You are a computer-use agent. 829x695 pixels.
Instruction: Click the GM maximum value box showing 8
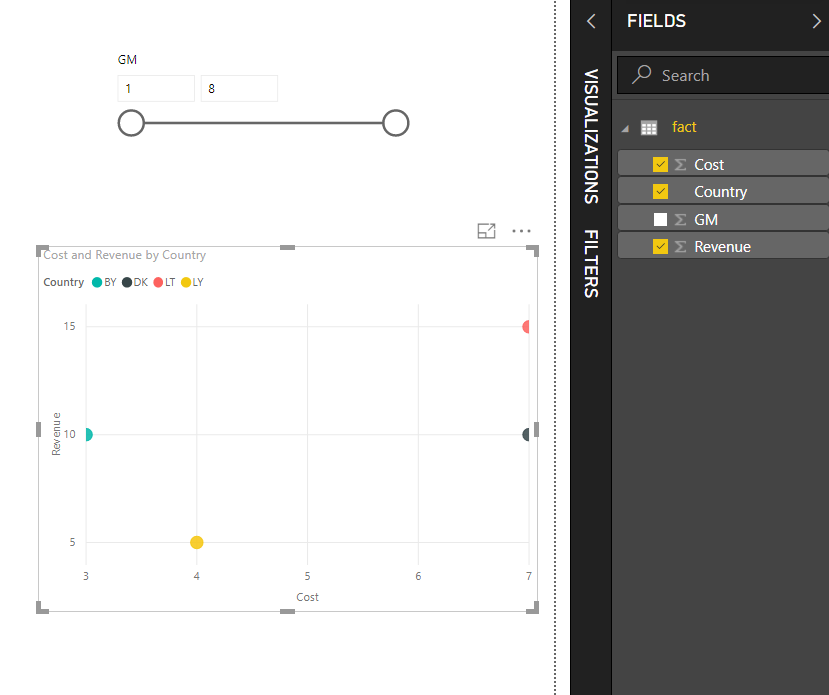[239, 88]
